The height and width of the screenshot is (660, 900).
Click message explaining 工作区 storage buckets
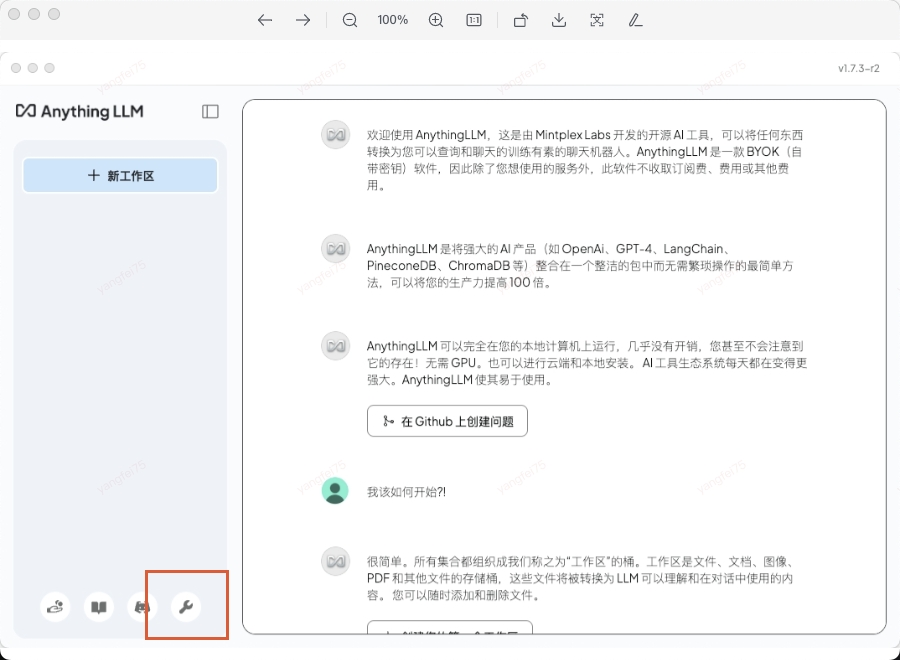[580, 579]
